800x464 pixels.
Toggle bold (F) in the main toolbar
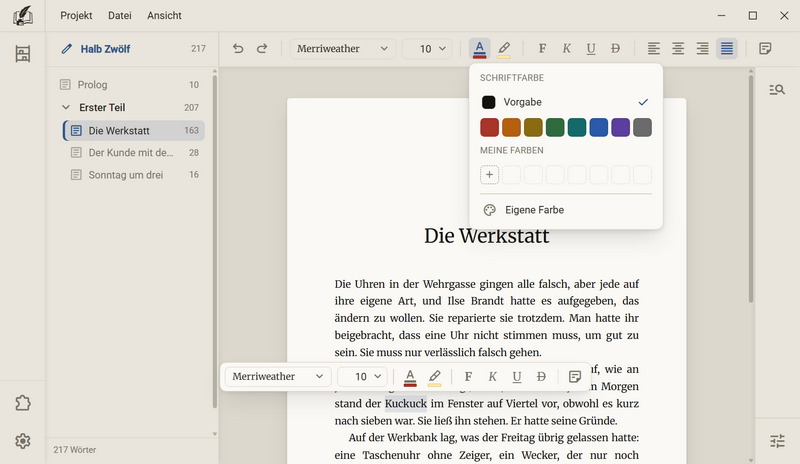(542, 48)
